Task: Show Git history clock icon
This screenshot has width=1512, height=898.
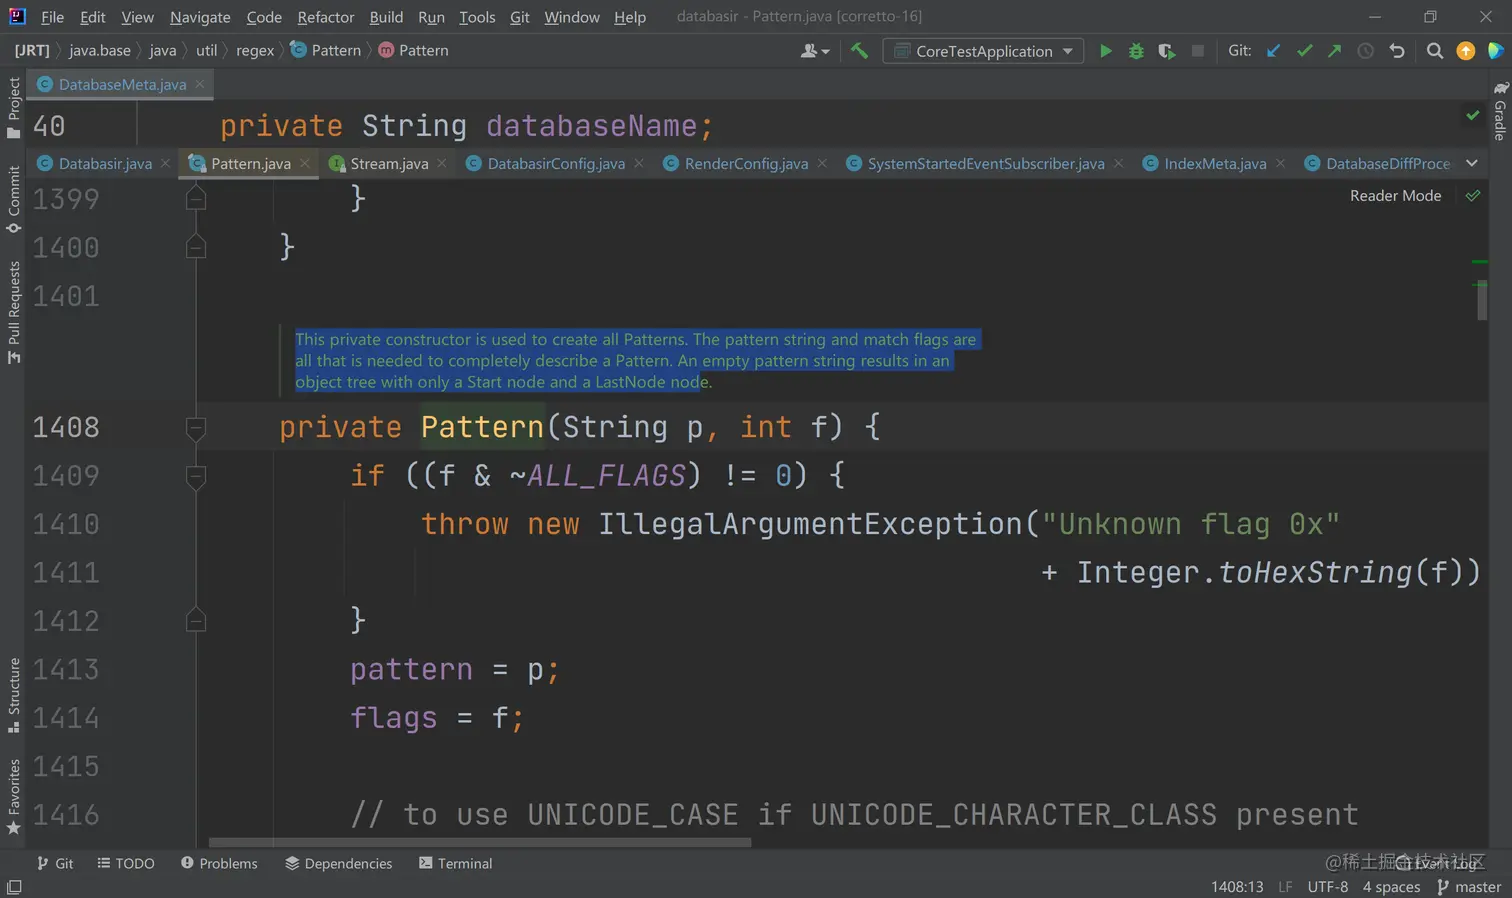Action: (x=1365, y=51)
